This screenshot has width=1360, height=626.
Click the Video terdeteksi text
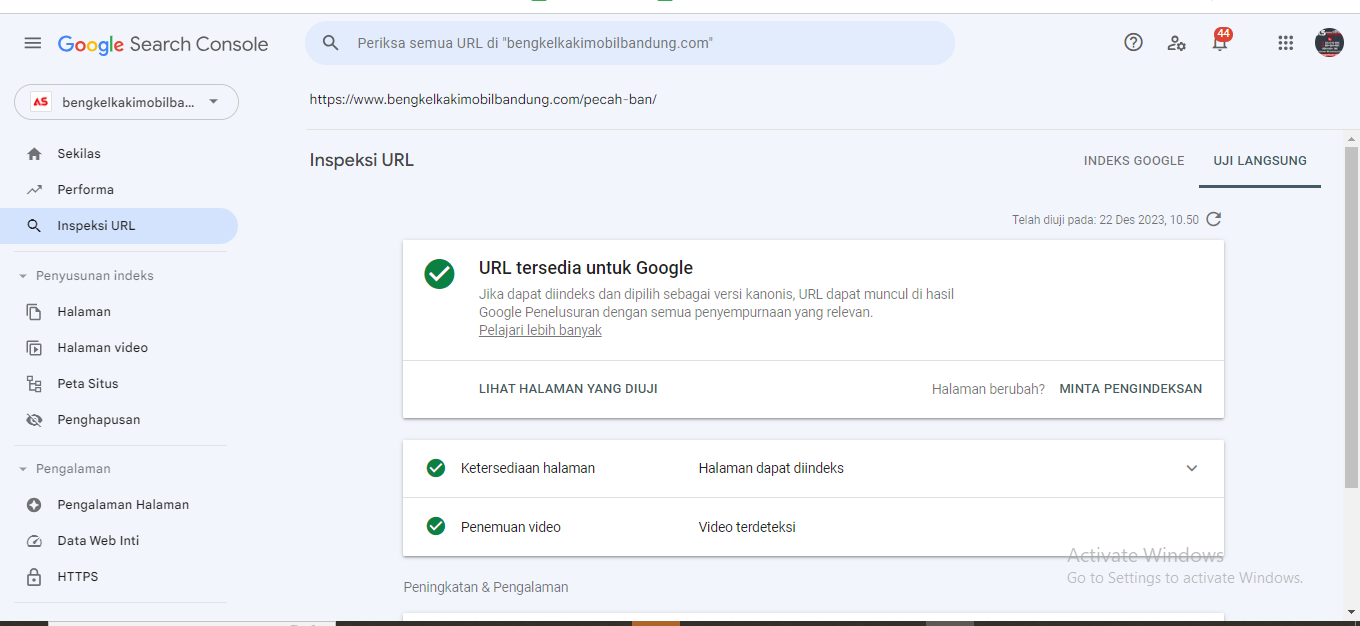coord(747,527)
